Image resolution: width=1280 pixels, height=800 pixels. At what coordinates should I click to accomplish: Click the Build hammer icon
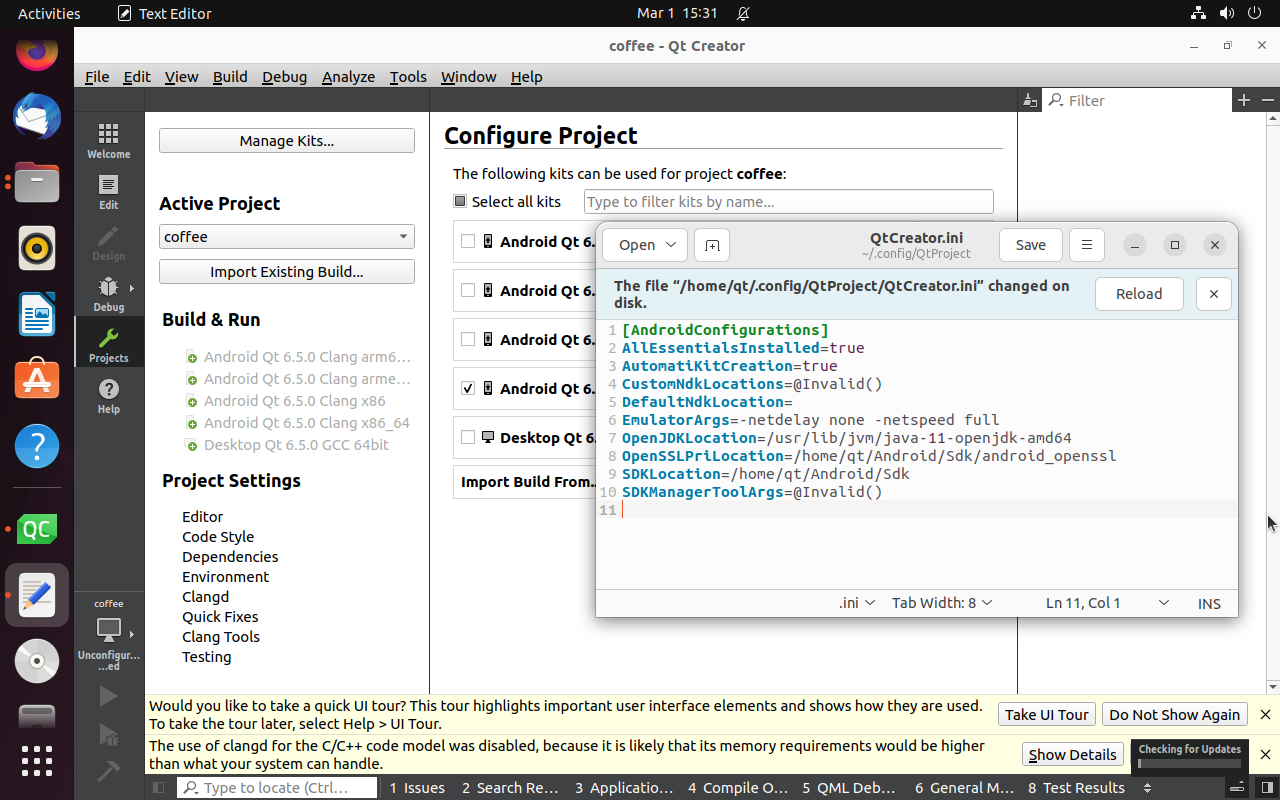click(x=108, y=772)
